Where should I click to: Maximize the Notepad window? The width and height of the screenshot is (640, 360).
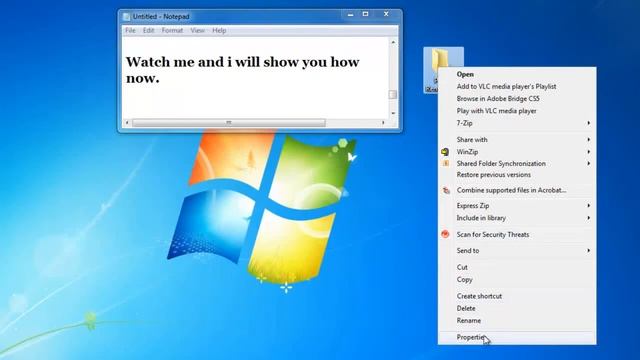tap(366, 14)
